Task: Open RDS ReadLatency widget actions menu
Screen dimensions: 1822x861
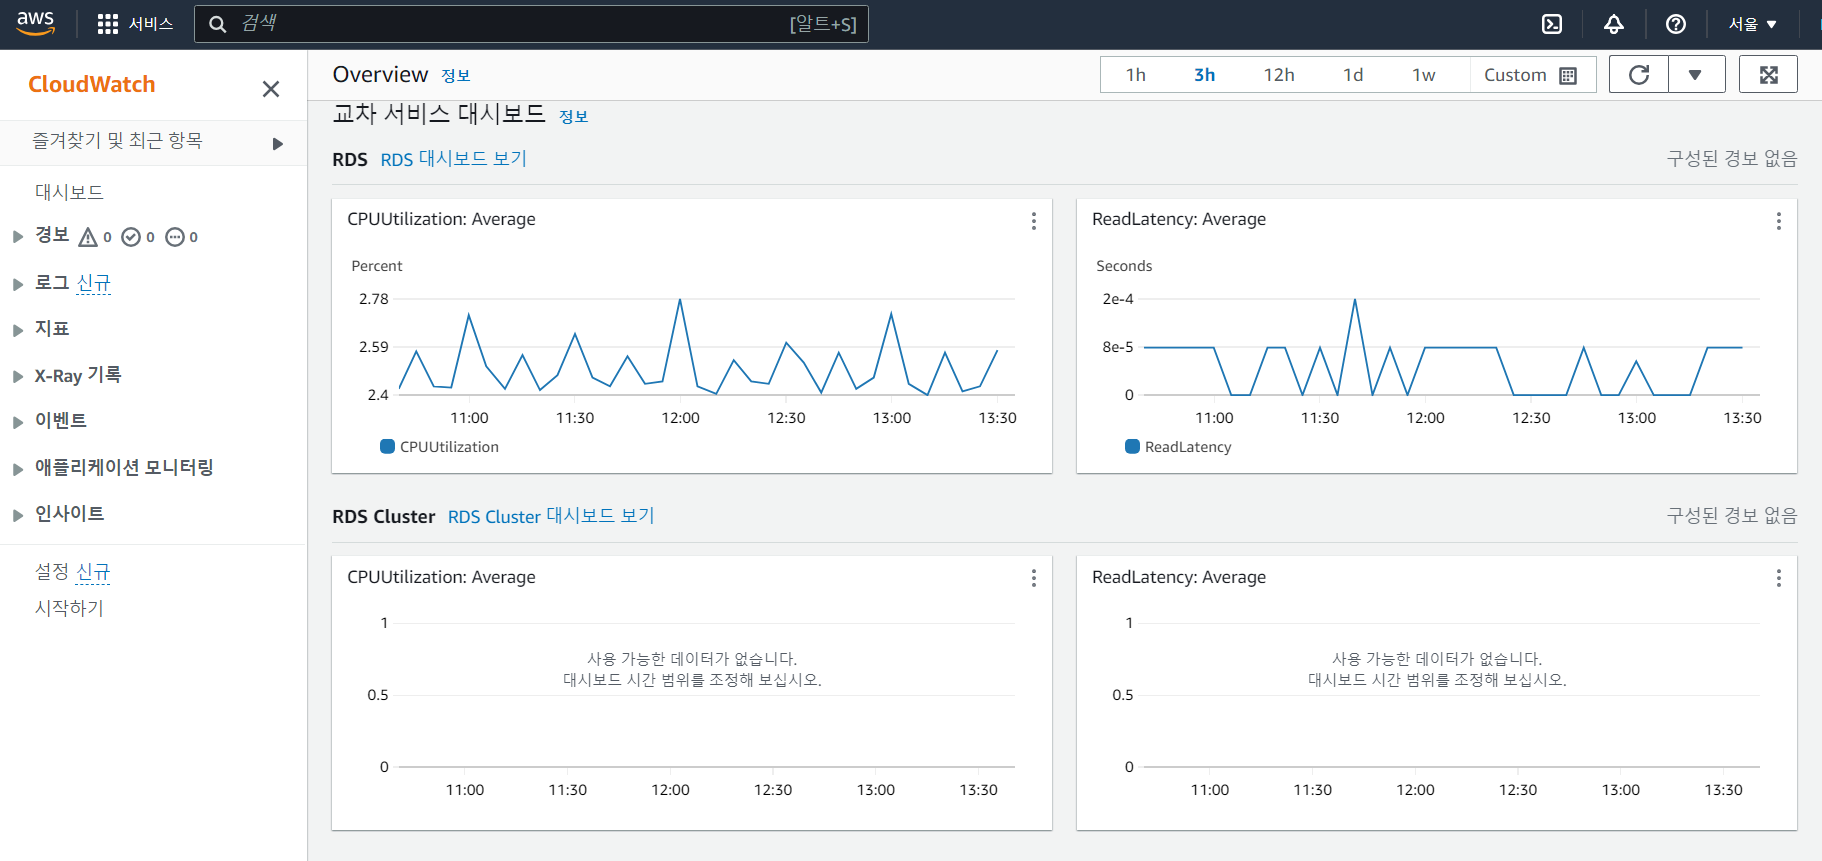Action: click(x=1779, y=221)
